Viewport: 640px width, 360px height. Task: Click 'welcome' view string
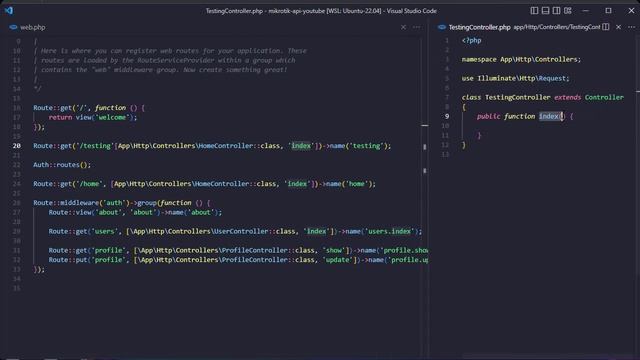pos(112,117)
